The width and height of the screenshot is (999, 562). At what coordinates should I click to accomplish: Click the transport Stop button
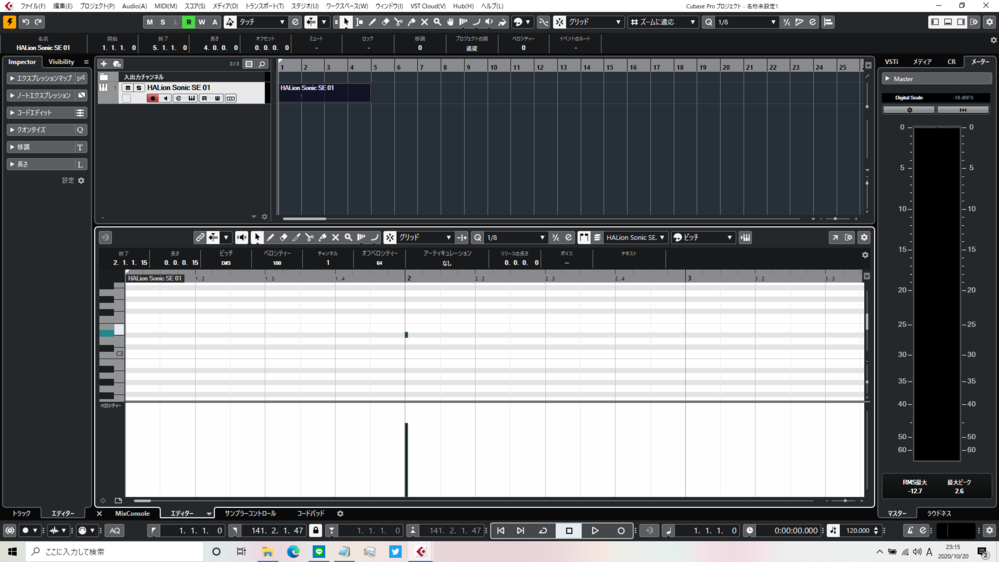[x=569, y=531]
